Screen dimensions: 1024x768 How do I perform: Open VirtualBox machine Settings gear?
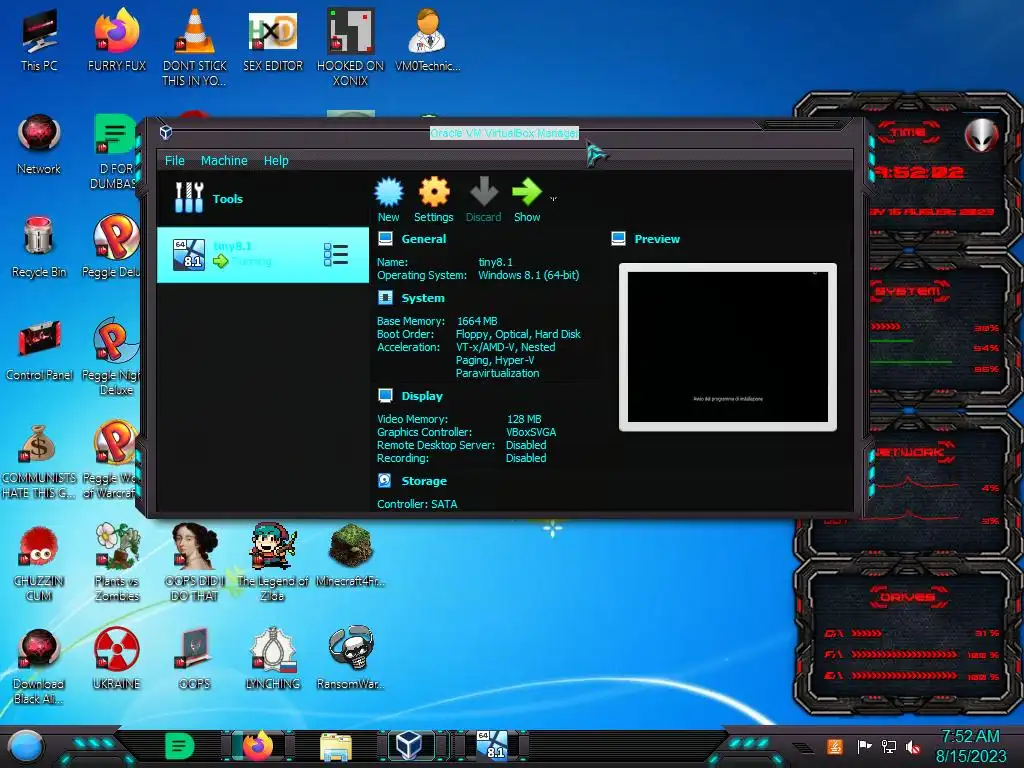click(434, 193)
